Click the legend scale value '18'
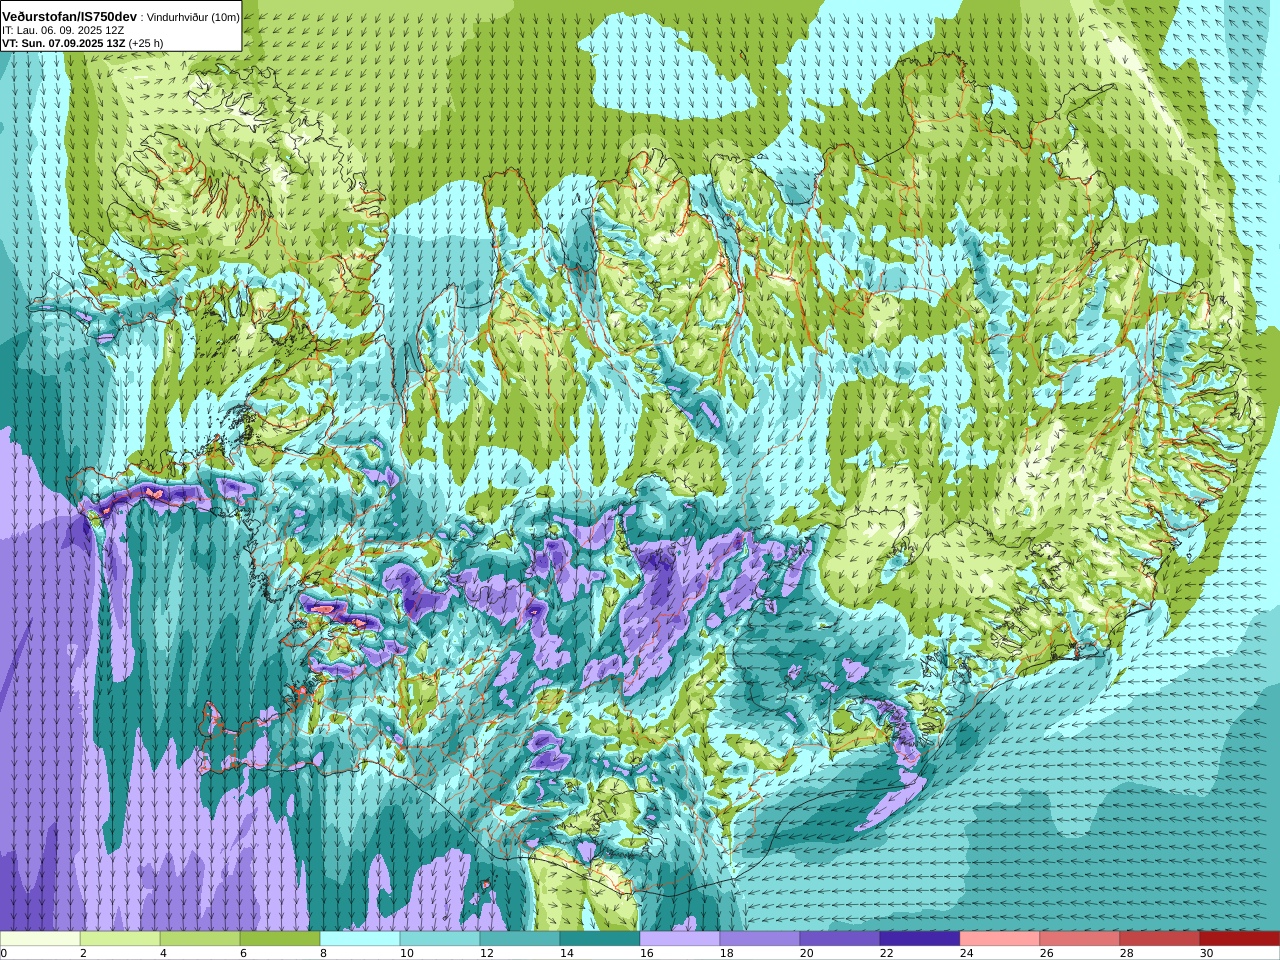This screenshot has width=1280, height=960. 726,953
